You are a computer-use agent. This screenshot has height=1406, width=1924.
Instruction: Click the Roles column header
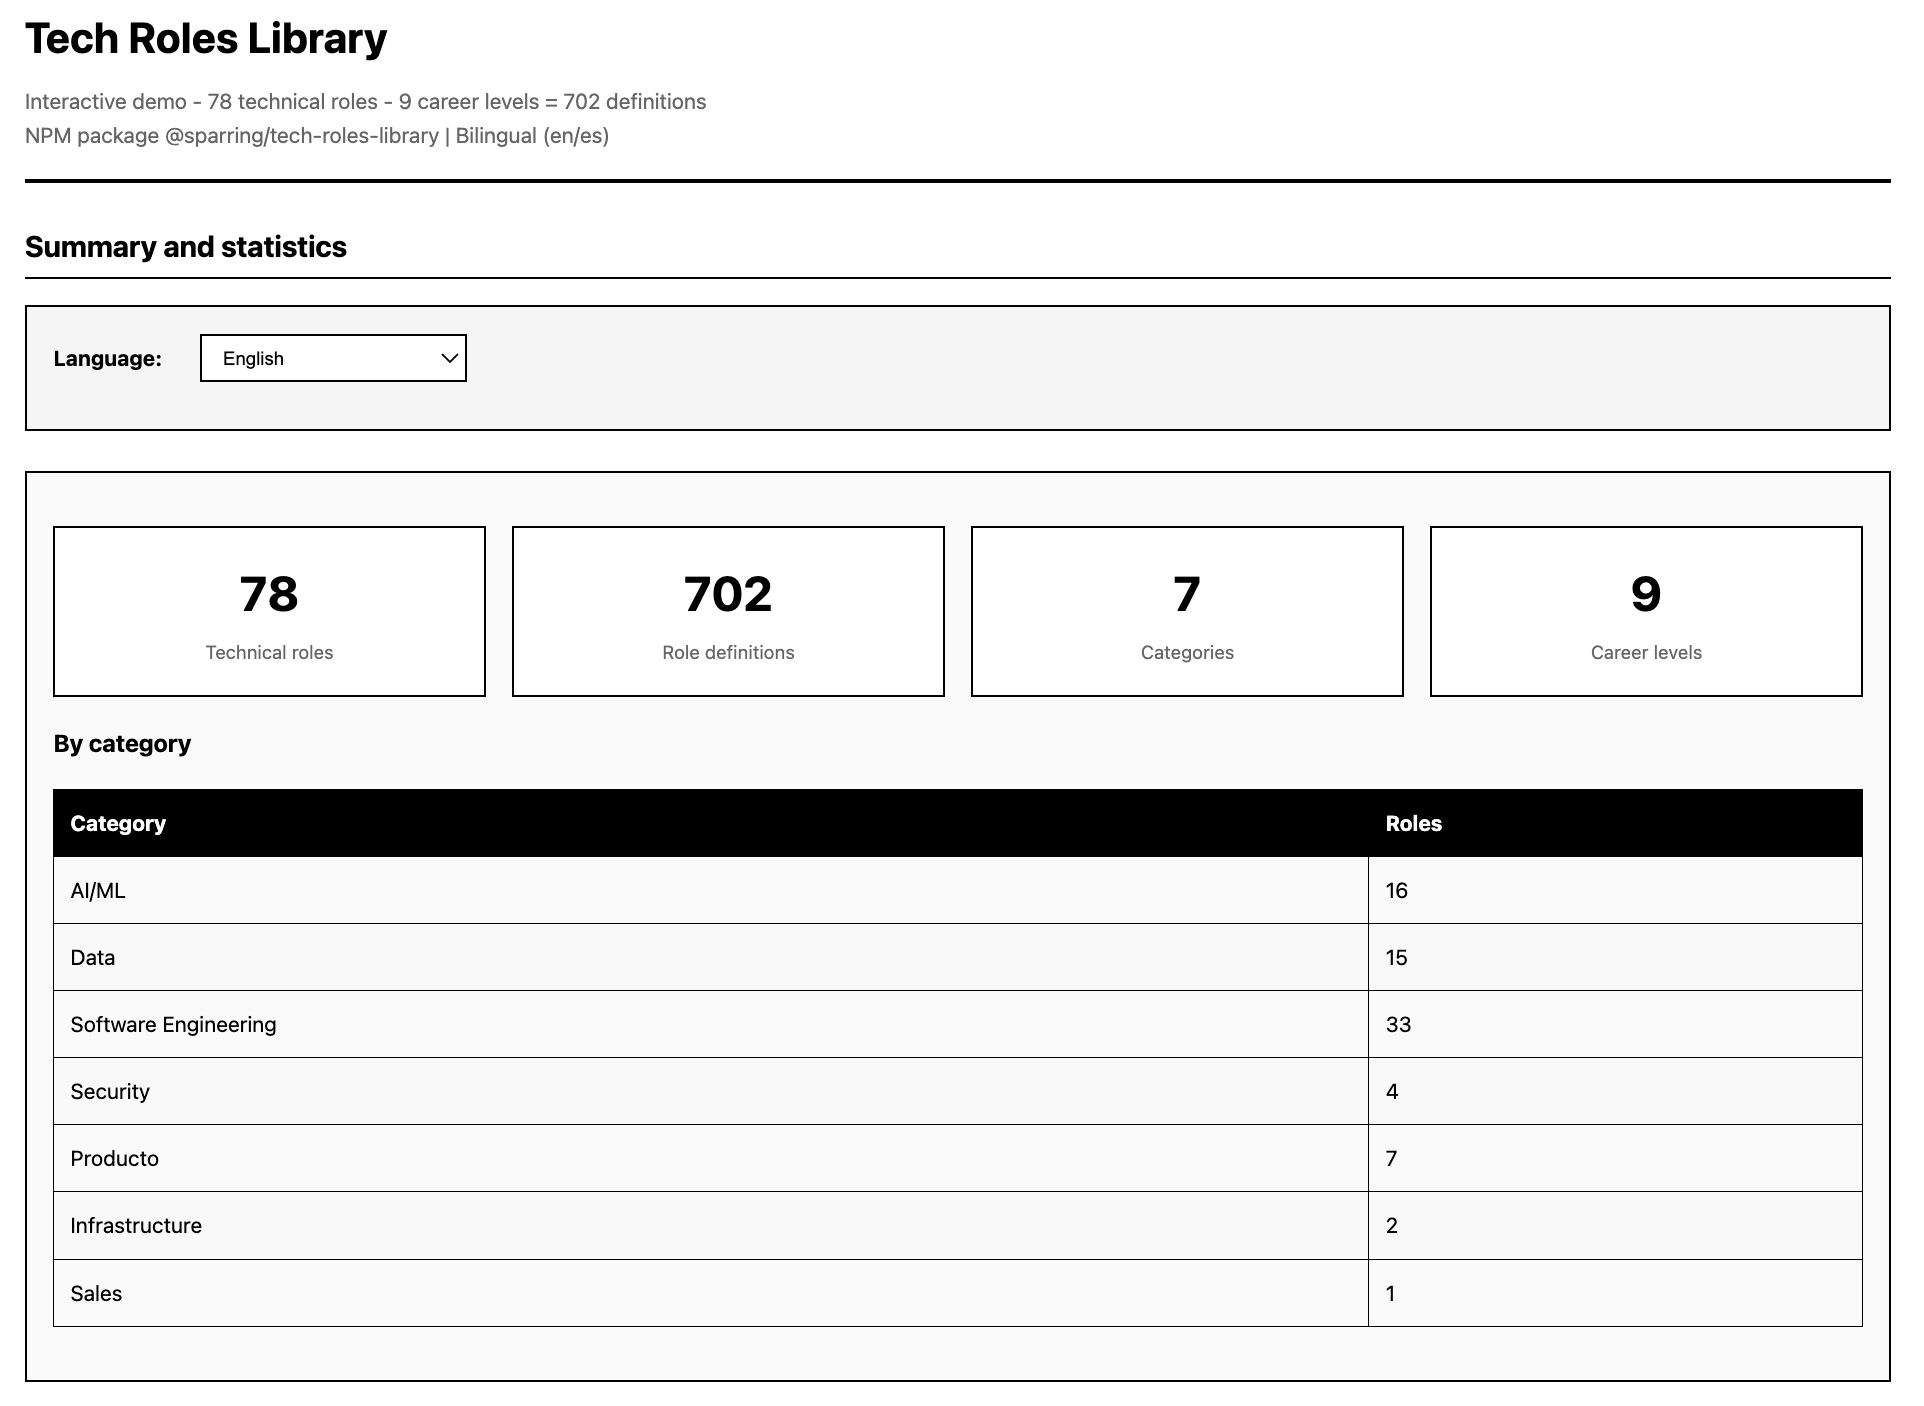[x=1413, y=823]
